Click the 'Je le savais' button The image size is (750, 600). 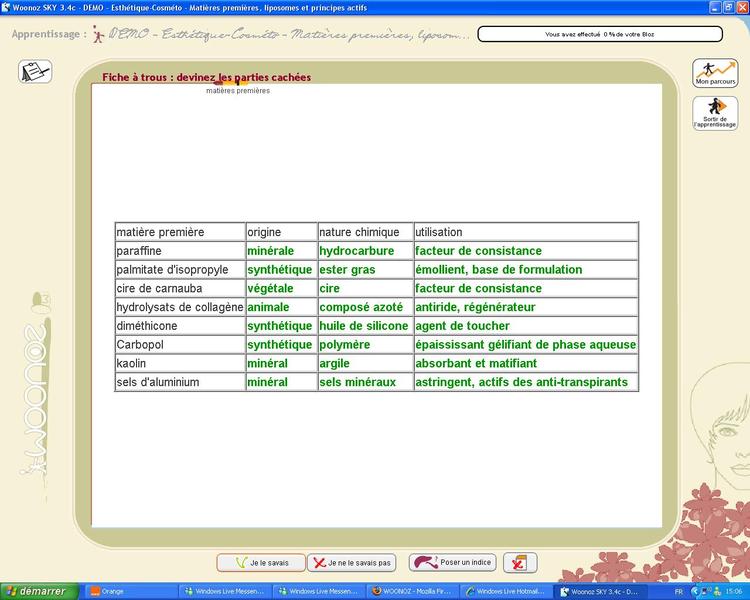pos(259,563)
